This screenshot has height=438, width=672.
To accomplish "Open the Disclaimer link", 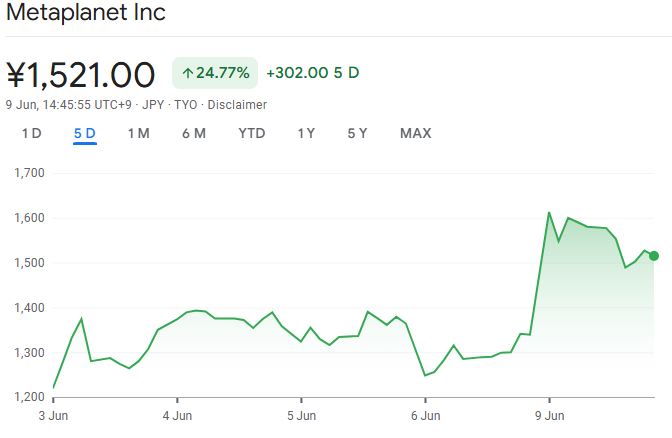I will tap(237, 104).
